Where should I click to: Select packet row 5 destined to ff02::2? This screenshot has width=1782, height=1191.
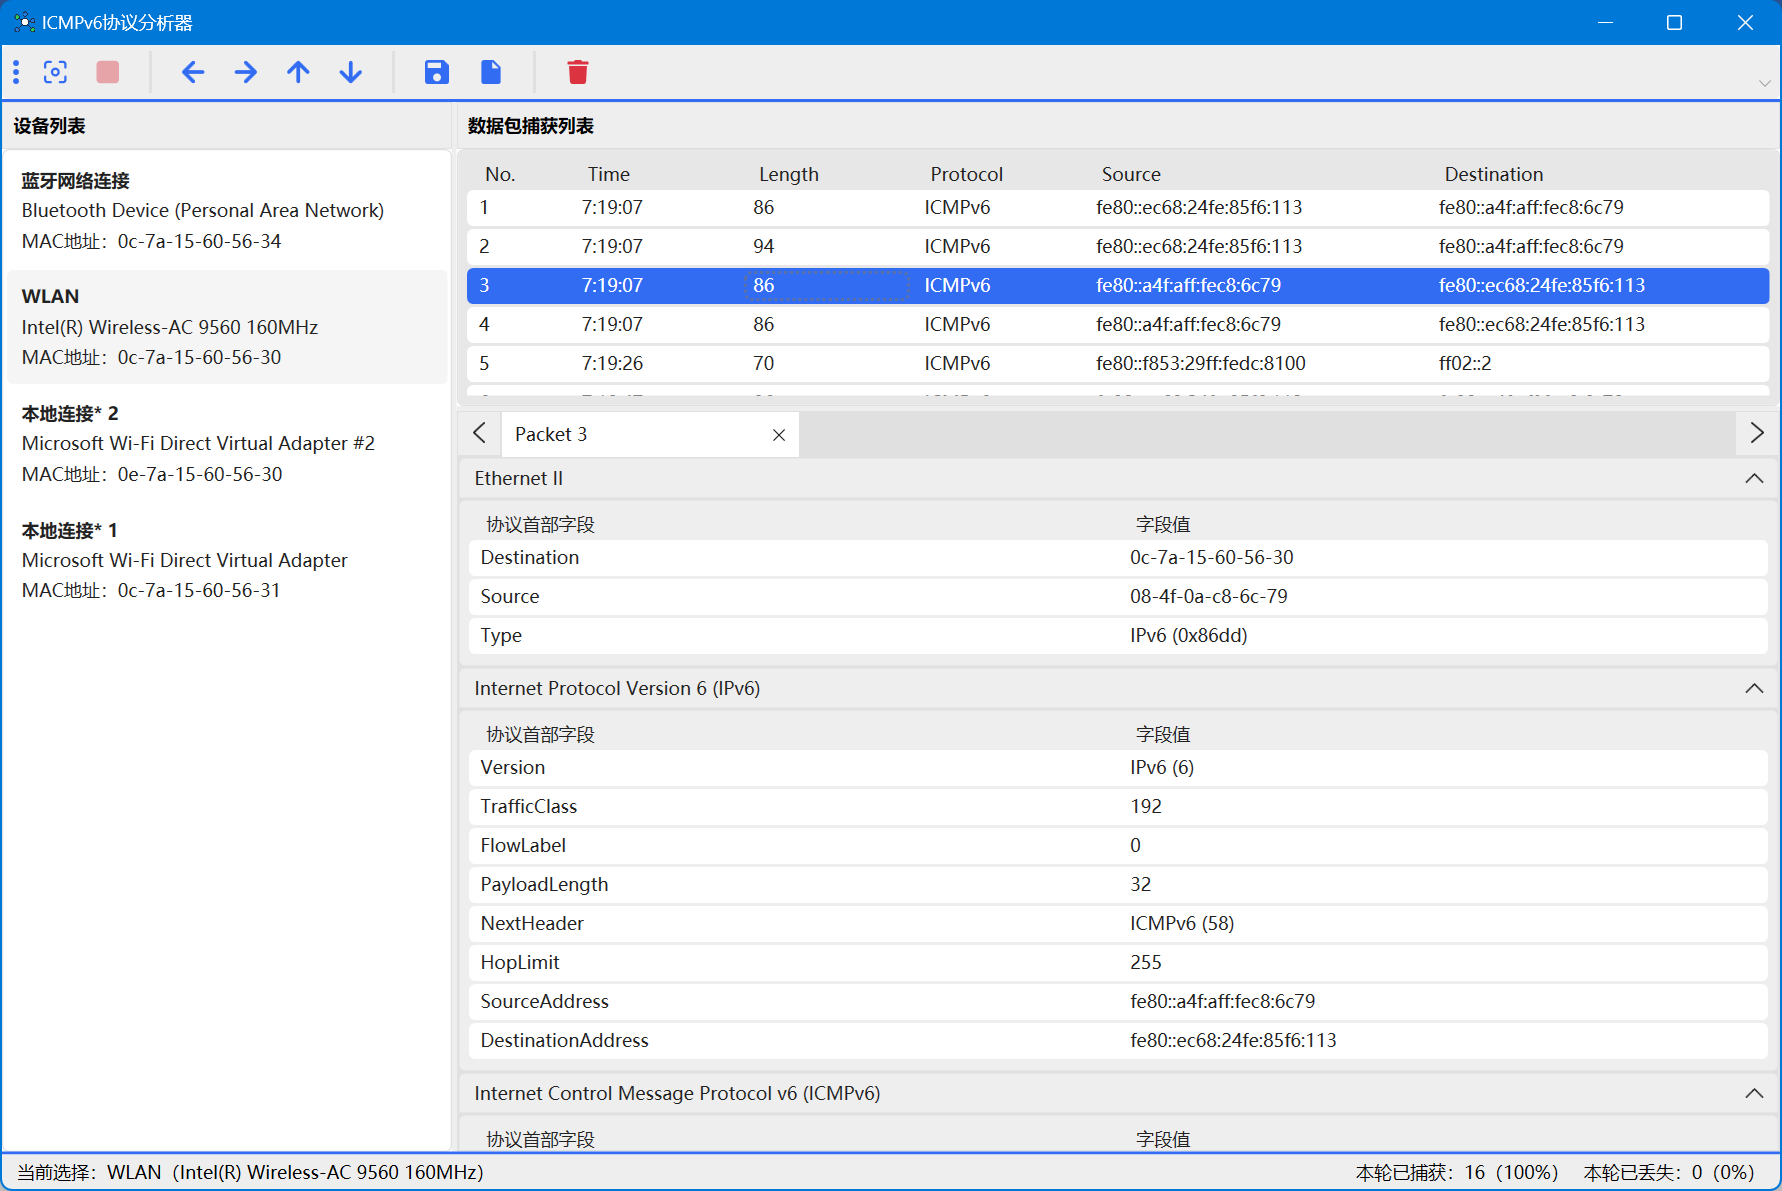pyautogui.click(x=1118, y=364)
